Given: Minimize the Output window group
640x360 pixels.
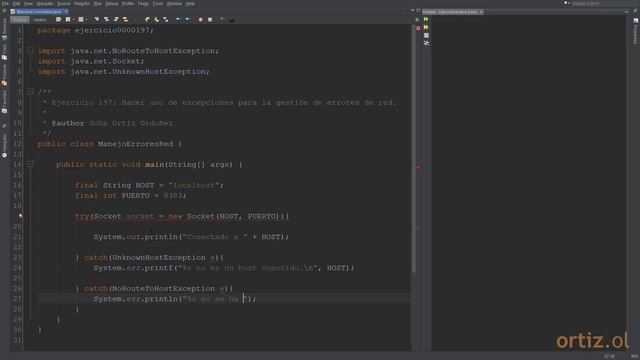Looking at the screenshot, I should point(627,12).
